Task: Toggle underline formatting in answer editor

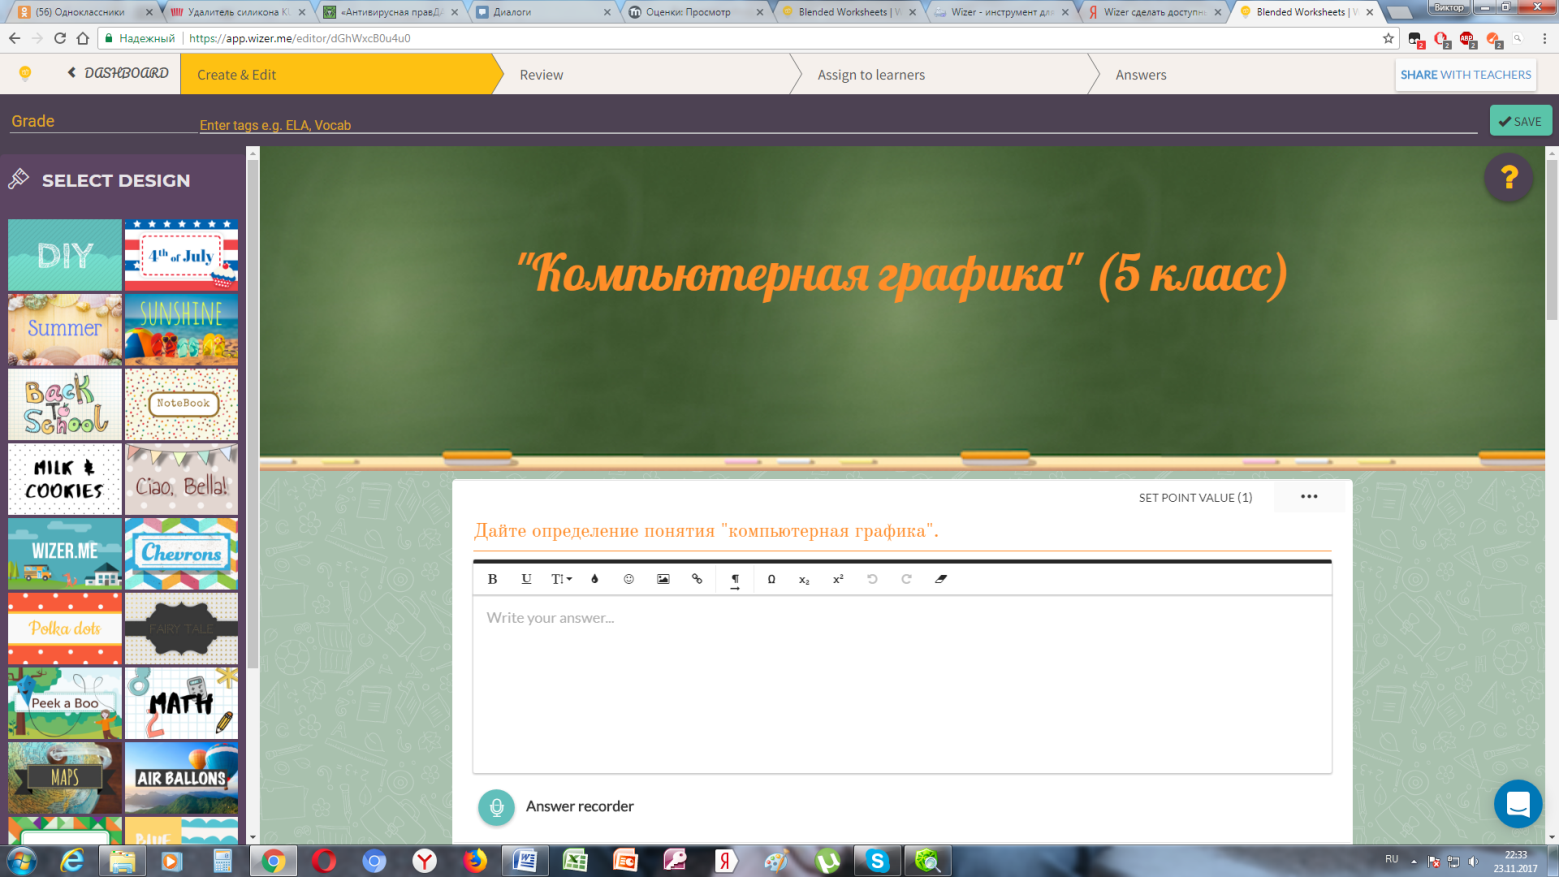Action: click(526, 579)
